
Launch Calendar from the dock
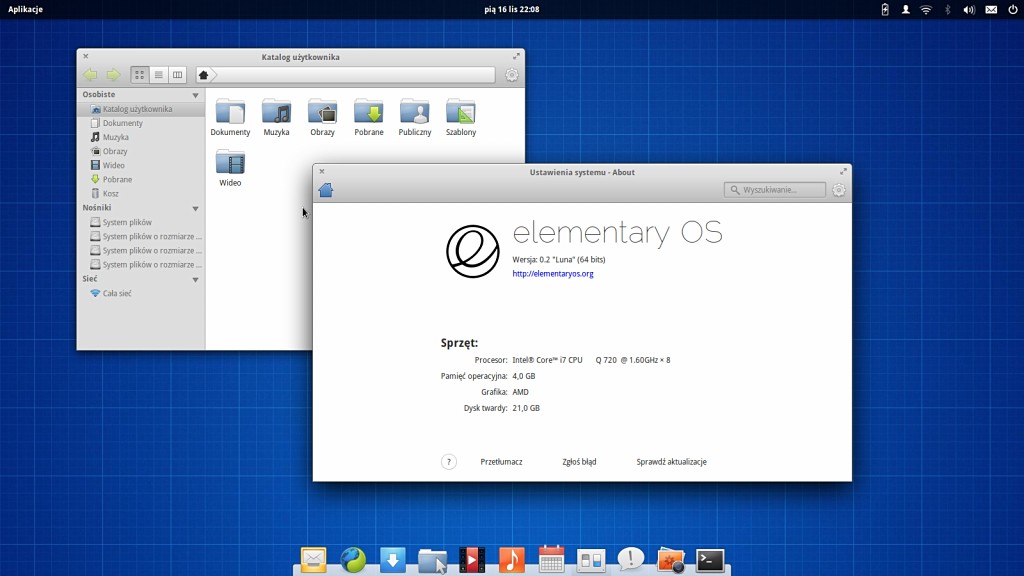pos(551,560)
